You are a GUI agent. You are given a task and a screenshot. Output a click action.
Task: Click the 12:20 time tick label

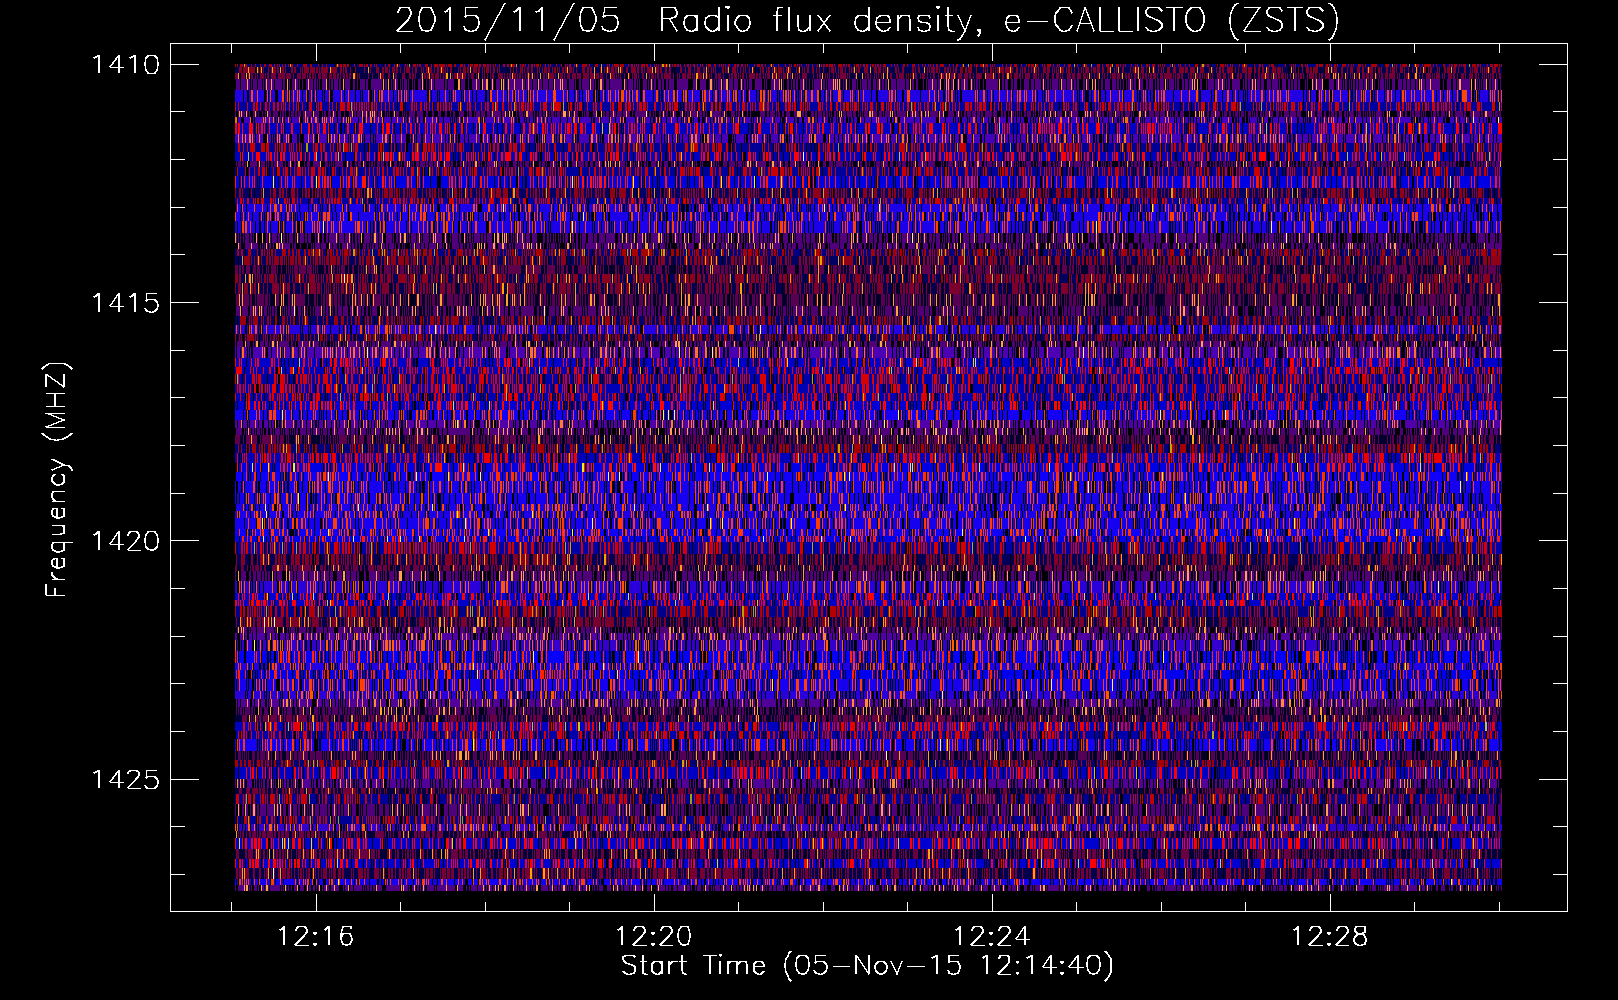click(x=654, y=937)
